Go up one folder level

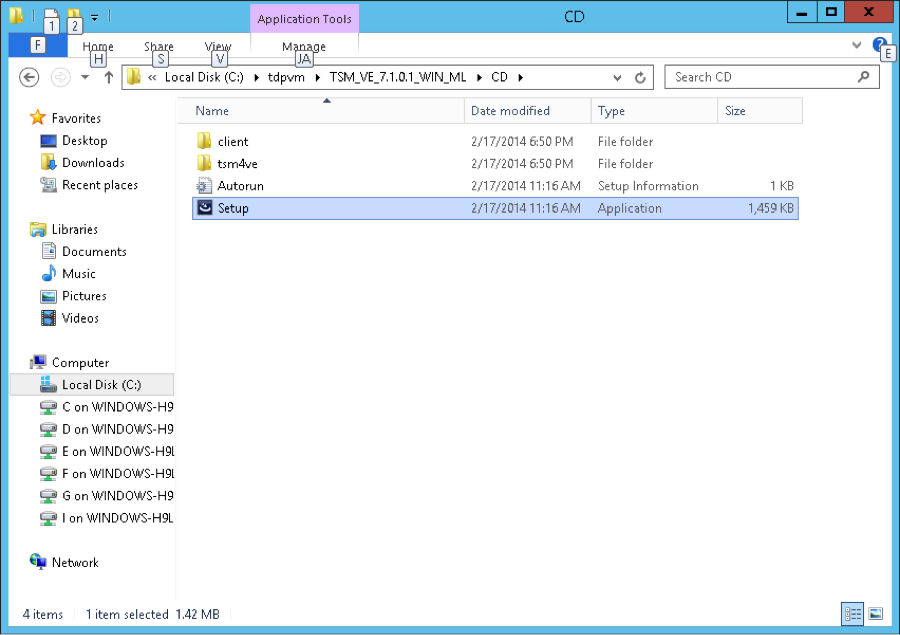pyautogui.click(x=108, y=77)
